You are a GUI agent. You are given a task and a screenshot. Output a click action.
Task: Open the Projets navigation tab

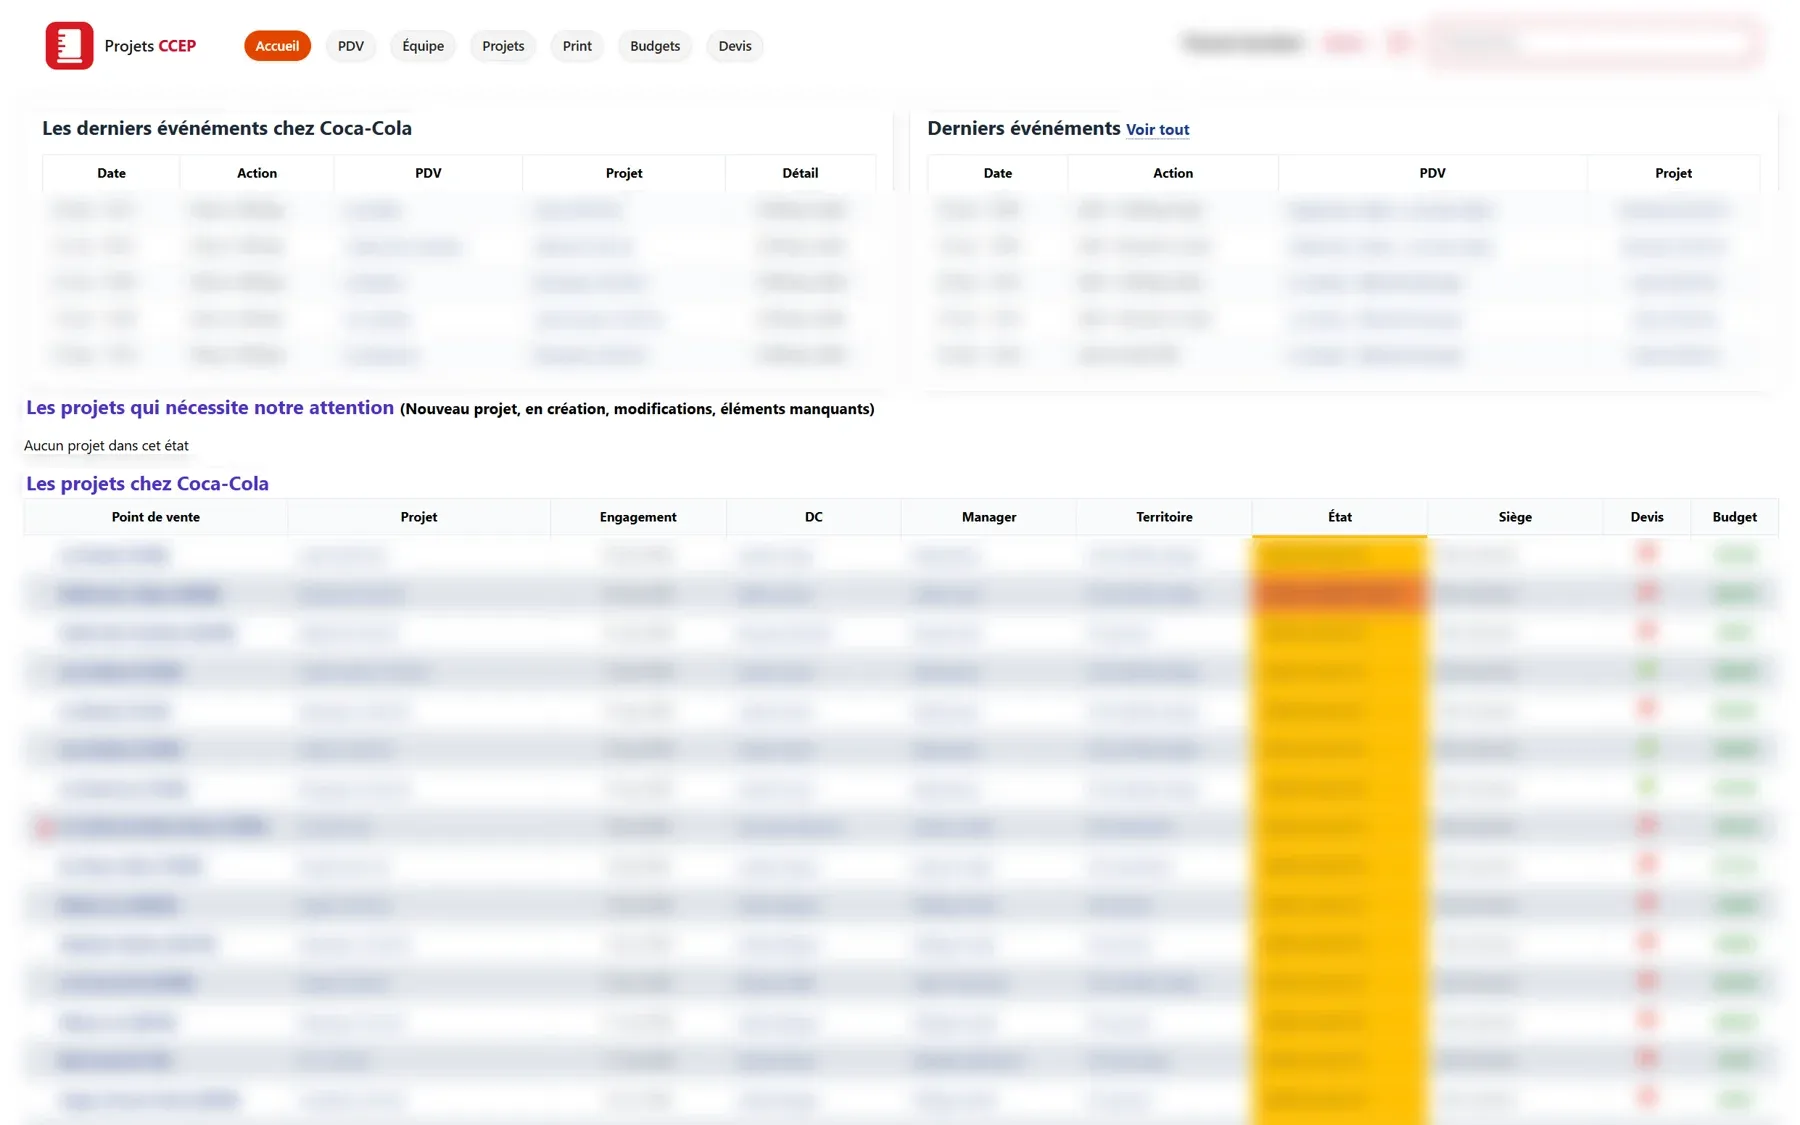click(503, 46)
